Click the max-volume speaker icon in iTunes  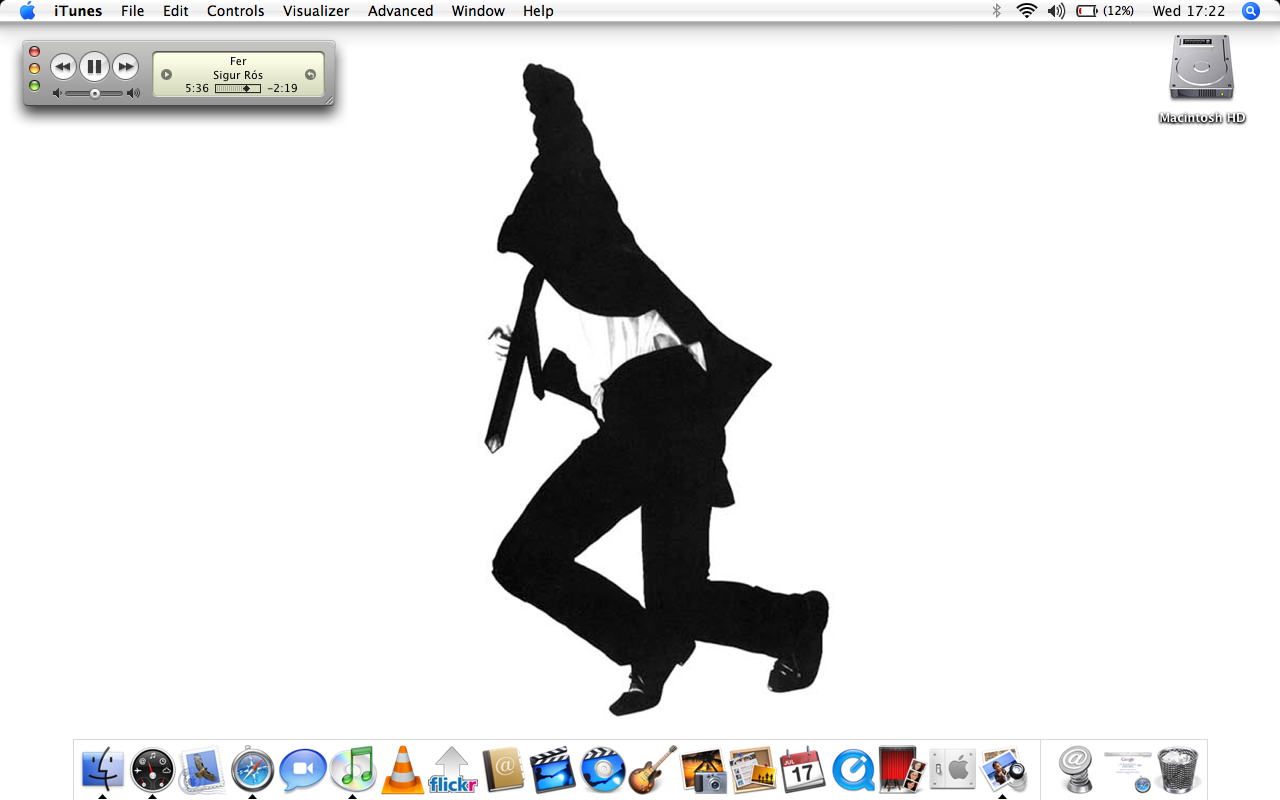134,93
